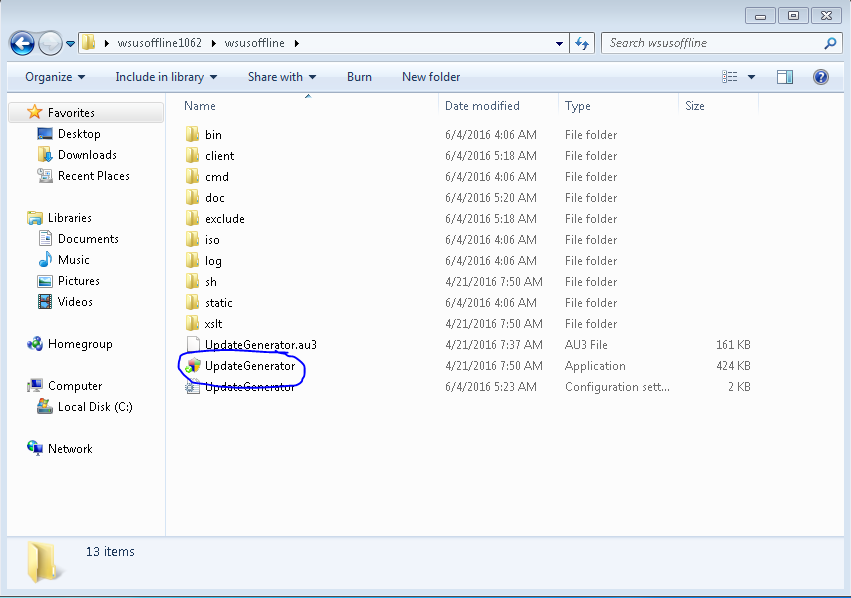Click the Burn toolbar button
851x598 pixels.
point(359,77)
